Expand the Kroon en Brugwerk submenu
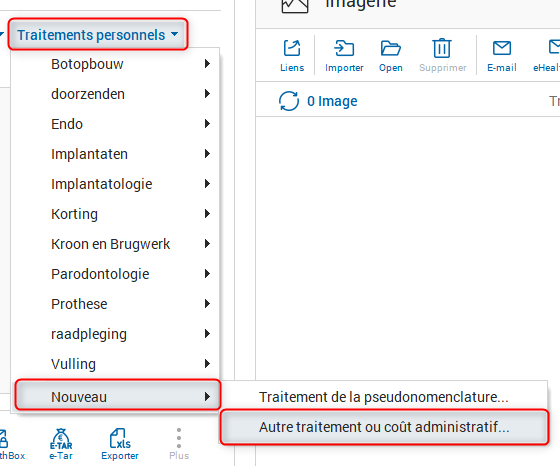Screen dimensions: 560x466 [x=116, y=244]
